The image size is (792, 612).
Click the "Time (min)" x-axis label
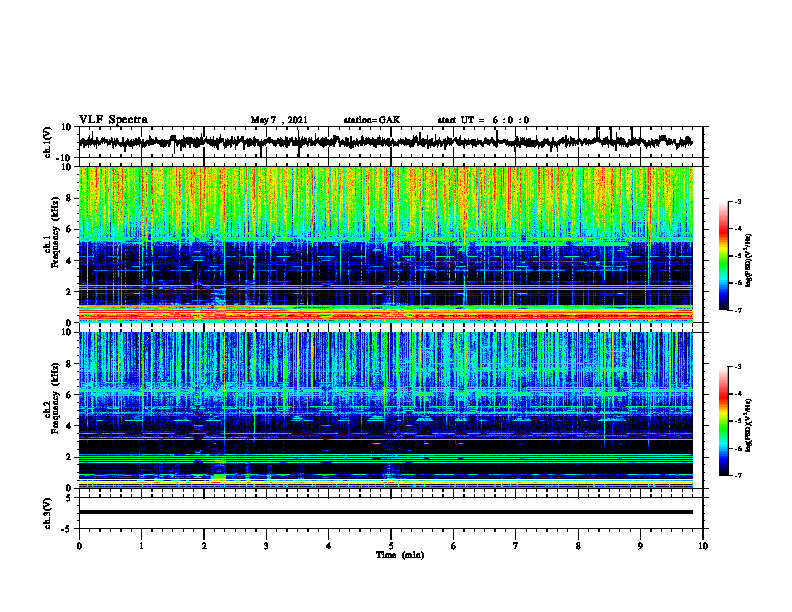(400, 555)
